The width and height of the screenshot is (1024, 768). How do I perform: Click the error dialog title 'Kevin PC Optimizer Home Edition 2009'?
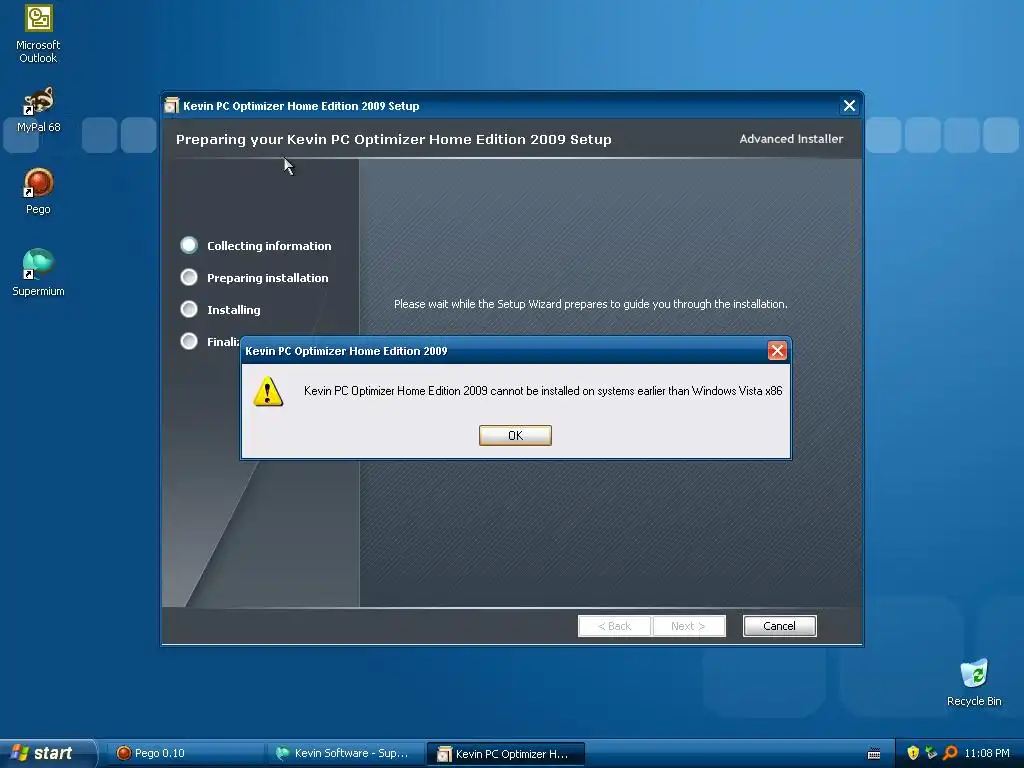(x=346, y=351)
